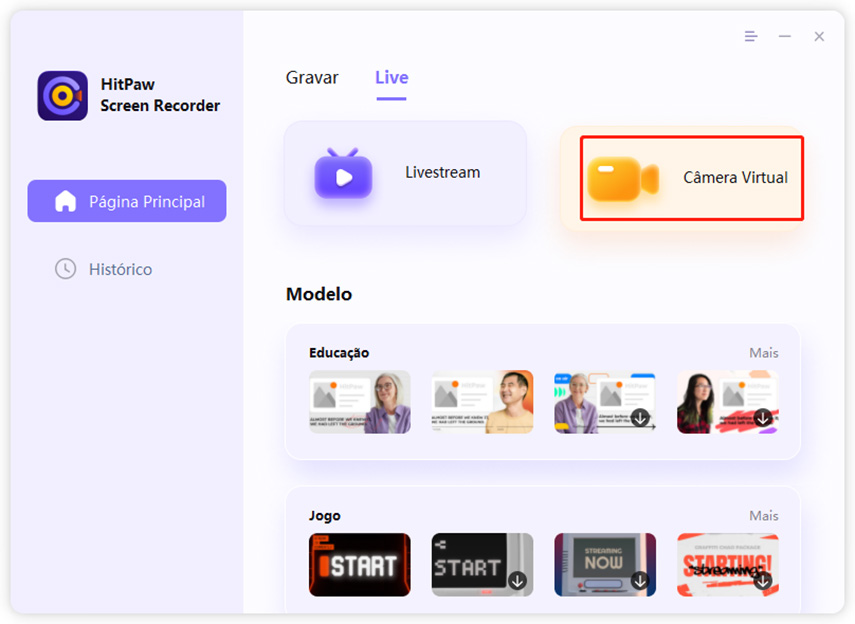Open the Livestream card
The width and height of the screenshot is (855, 624).
click(x=405, y=174)
